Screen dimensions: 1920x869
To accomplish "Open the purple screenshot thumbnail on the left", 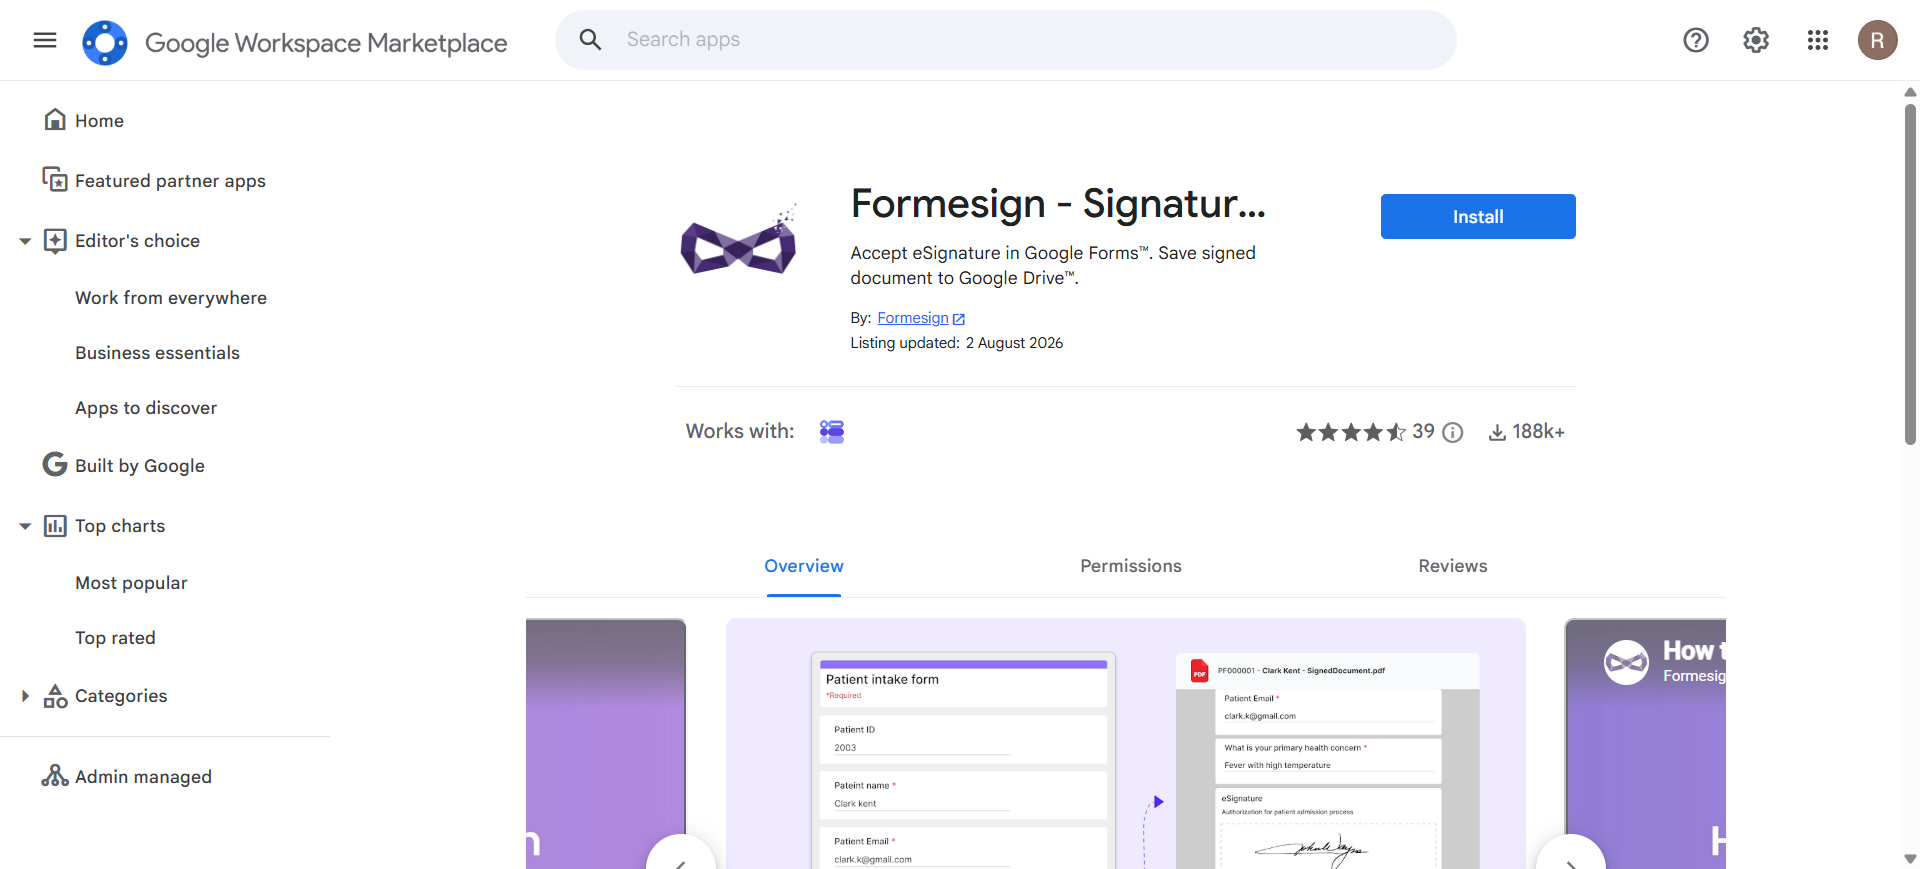I will (x=606, y=743).
